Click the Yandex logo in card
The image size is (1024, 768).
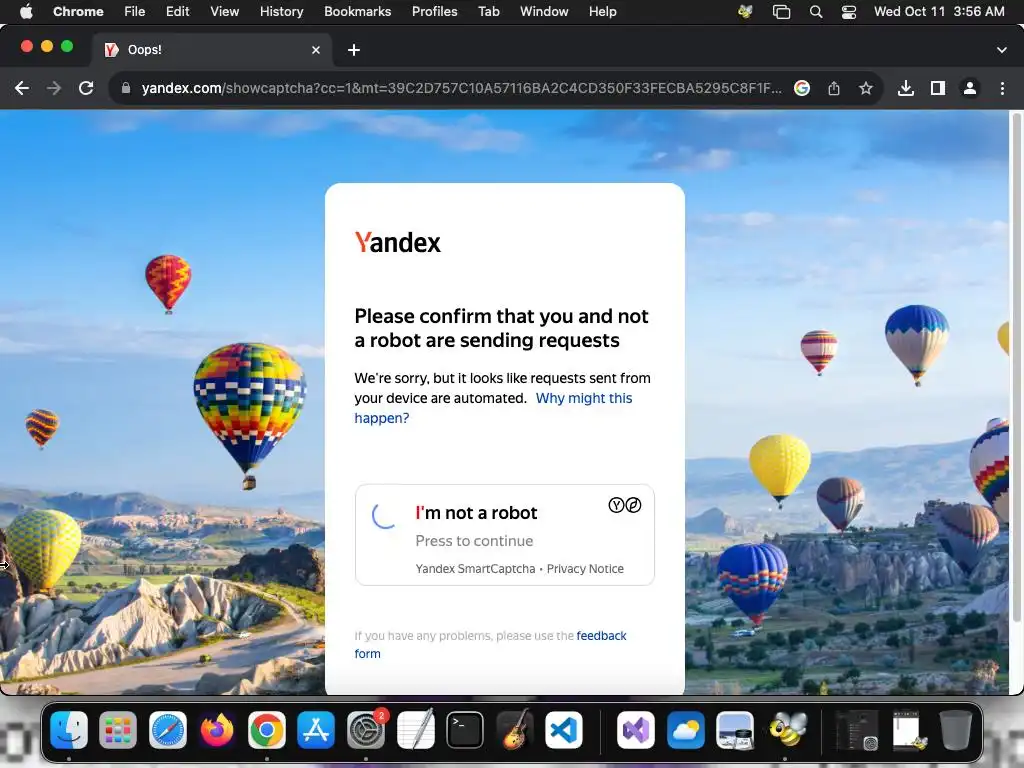click(398, 242)
